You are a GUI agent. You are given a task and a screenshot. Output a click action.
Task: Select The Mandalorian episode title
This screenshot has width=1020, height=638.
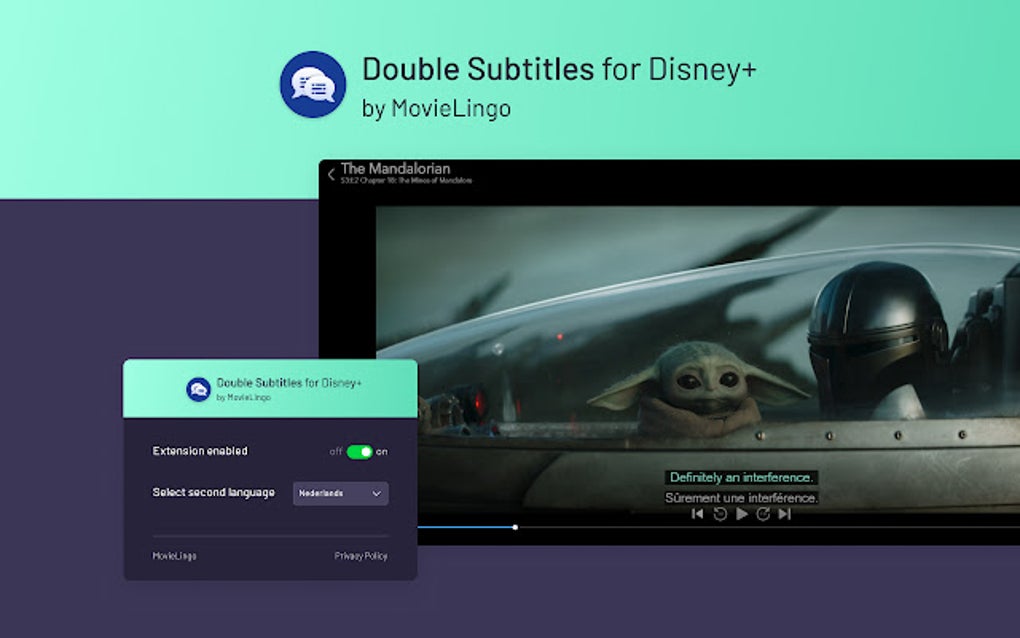tap(396, 169)
